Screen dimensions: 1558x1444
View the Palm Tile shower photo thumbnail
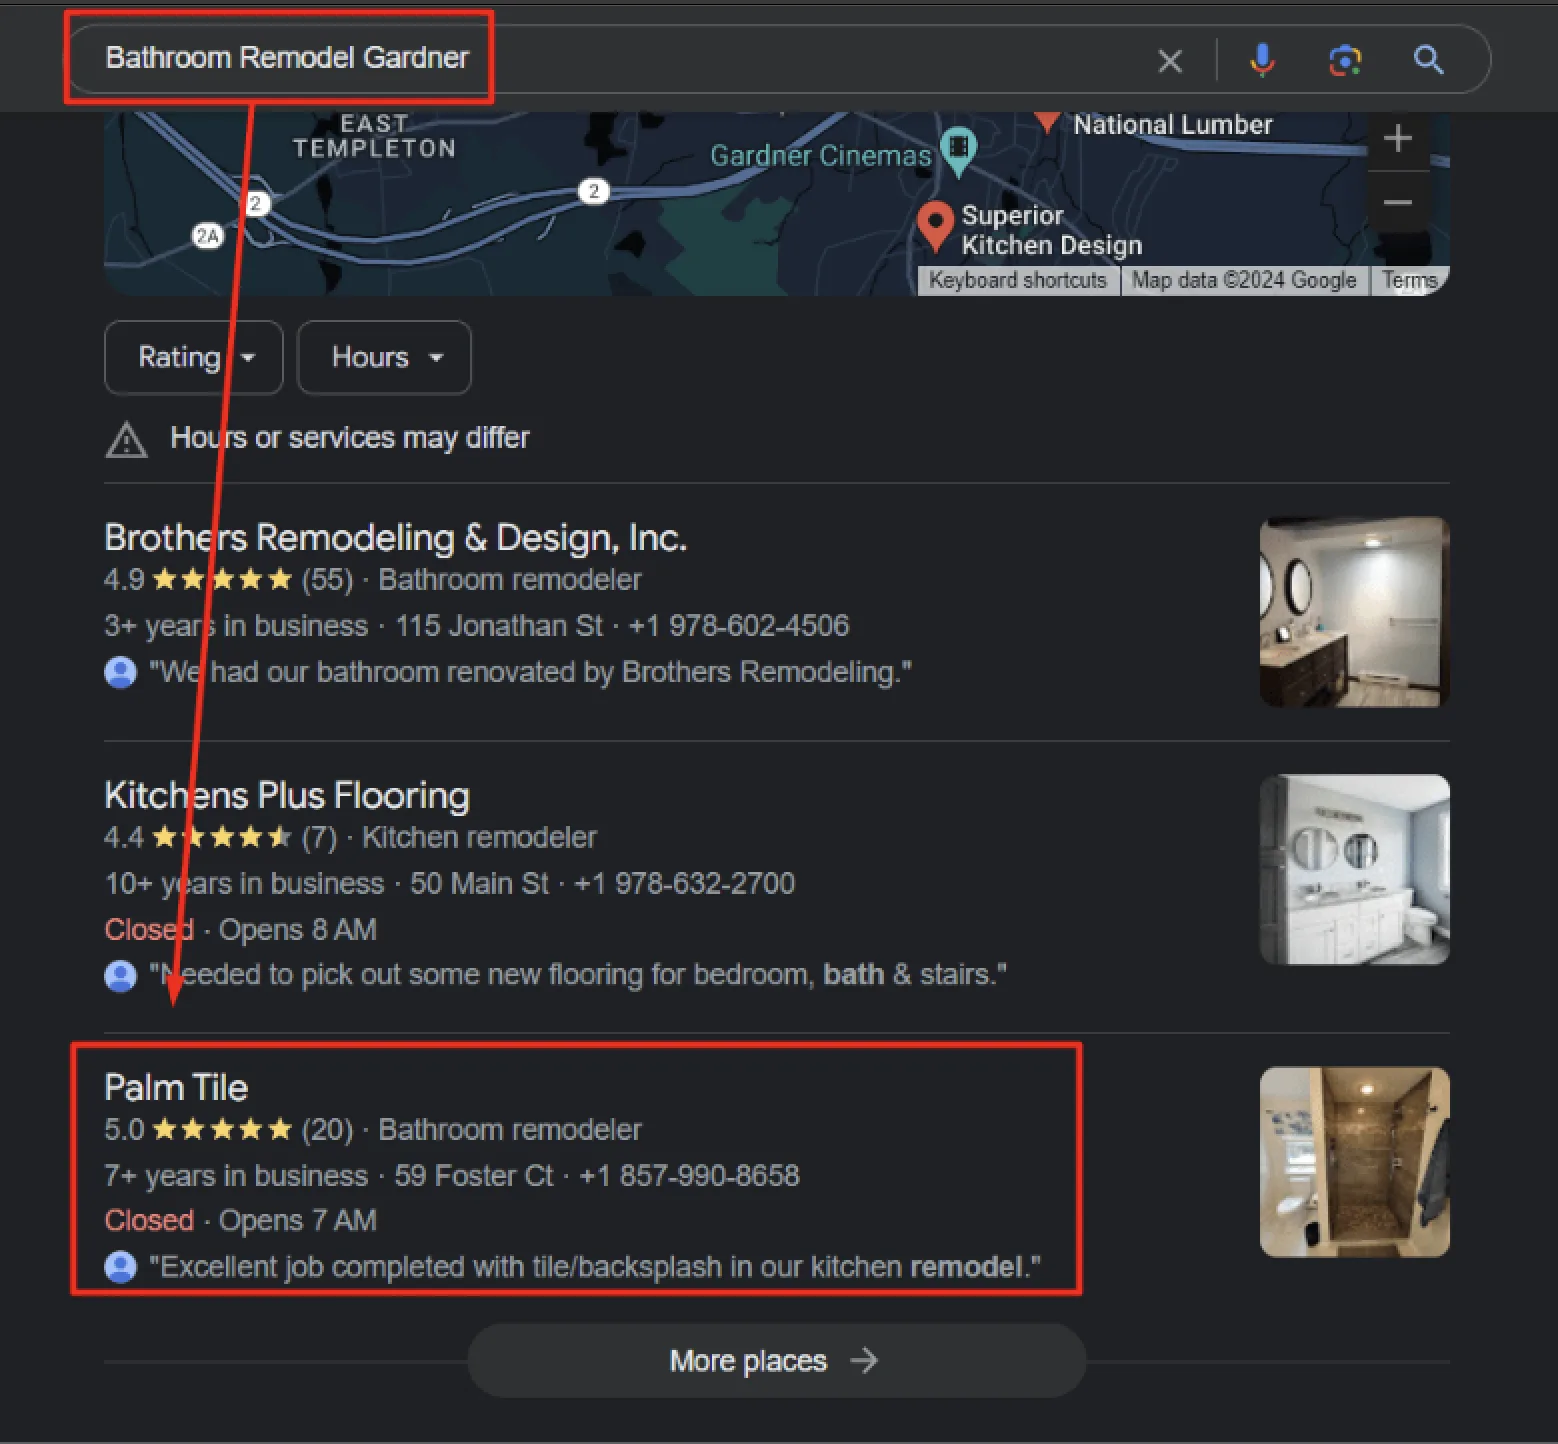pyautogui.click(x=1354, y=1162)
